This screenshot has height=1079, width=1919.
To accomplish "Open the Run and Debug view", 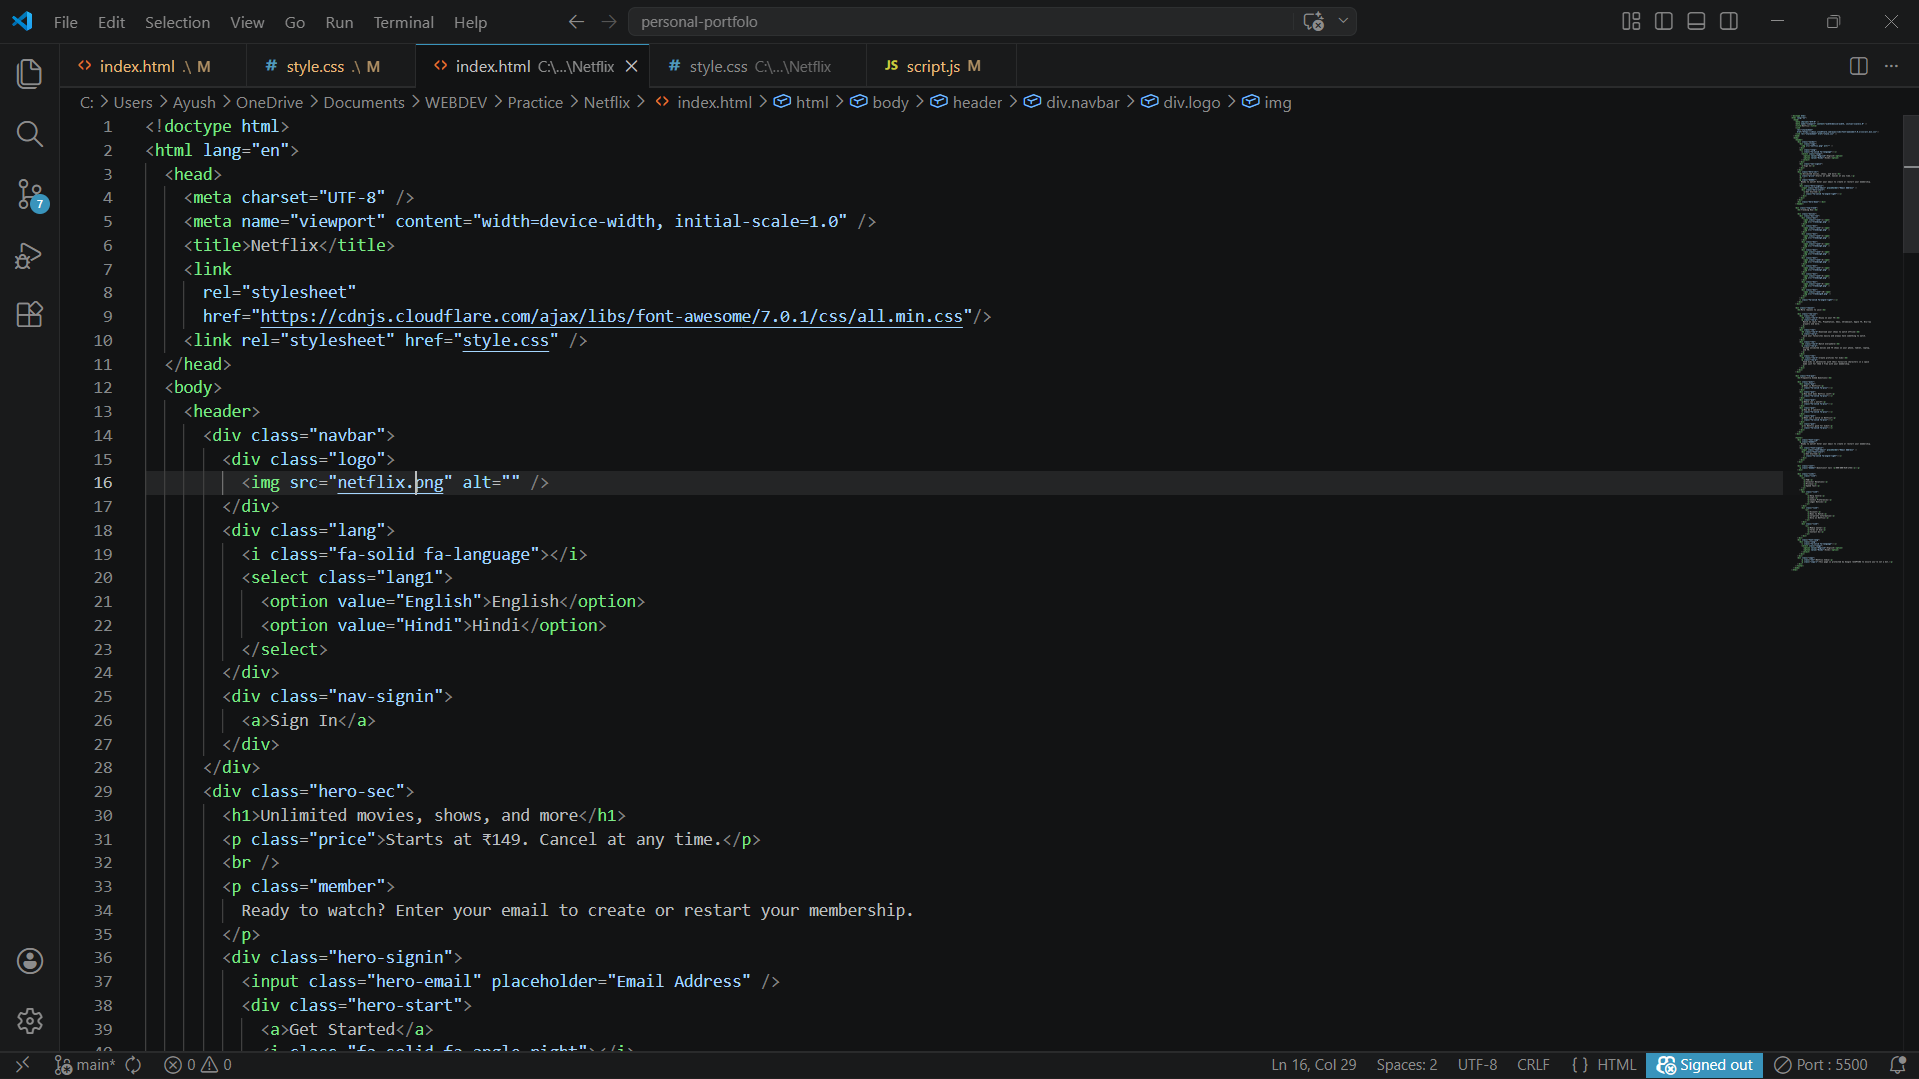I will pos(29,255).
